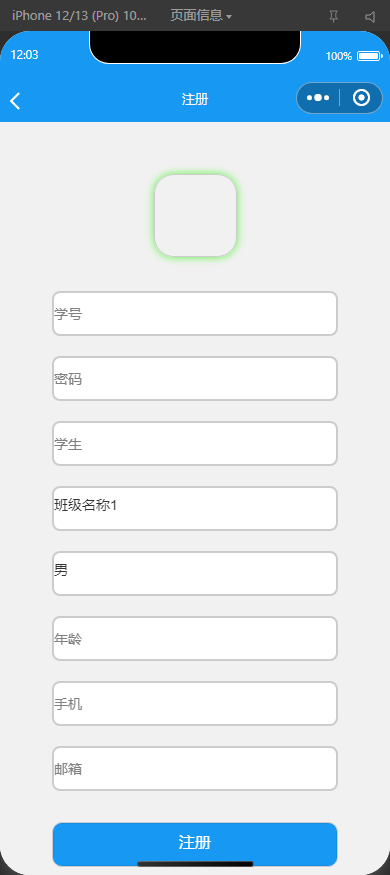Open the 班级名称1 class picker

195,508
